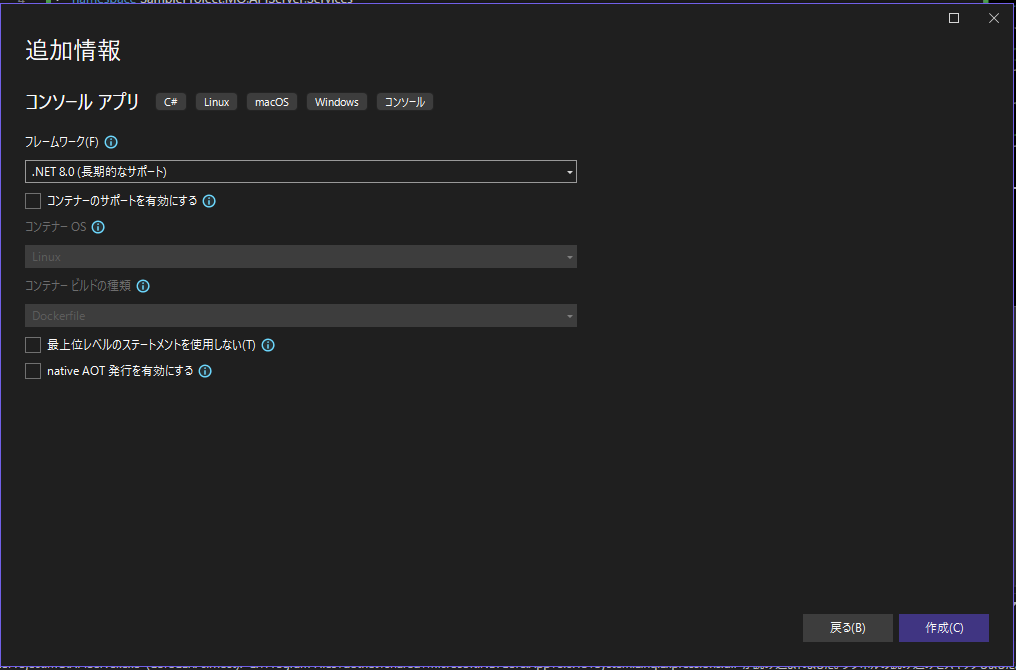The image size is (1016, 670).
Task: Click info icon beside コンテナー ビルドの種類
Action: [143, 286]
